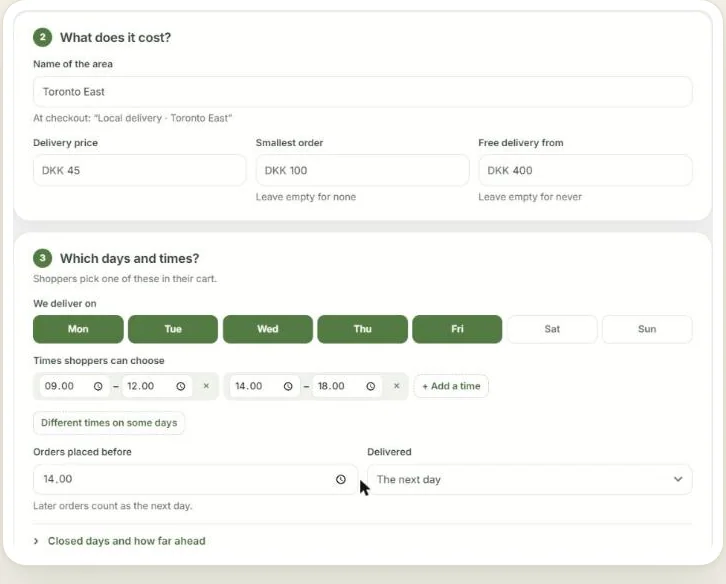726x584 pixels.
Task: Enable Saturday delivery day
Action: [x=552, y=329]
